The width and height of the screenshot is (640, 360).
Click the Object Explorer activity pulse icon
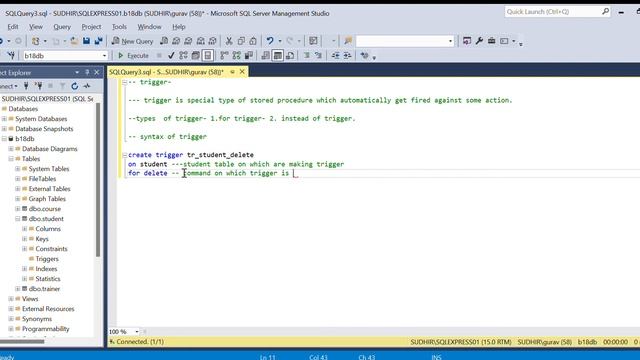coord(87,86)
